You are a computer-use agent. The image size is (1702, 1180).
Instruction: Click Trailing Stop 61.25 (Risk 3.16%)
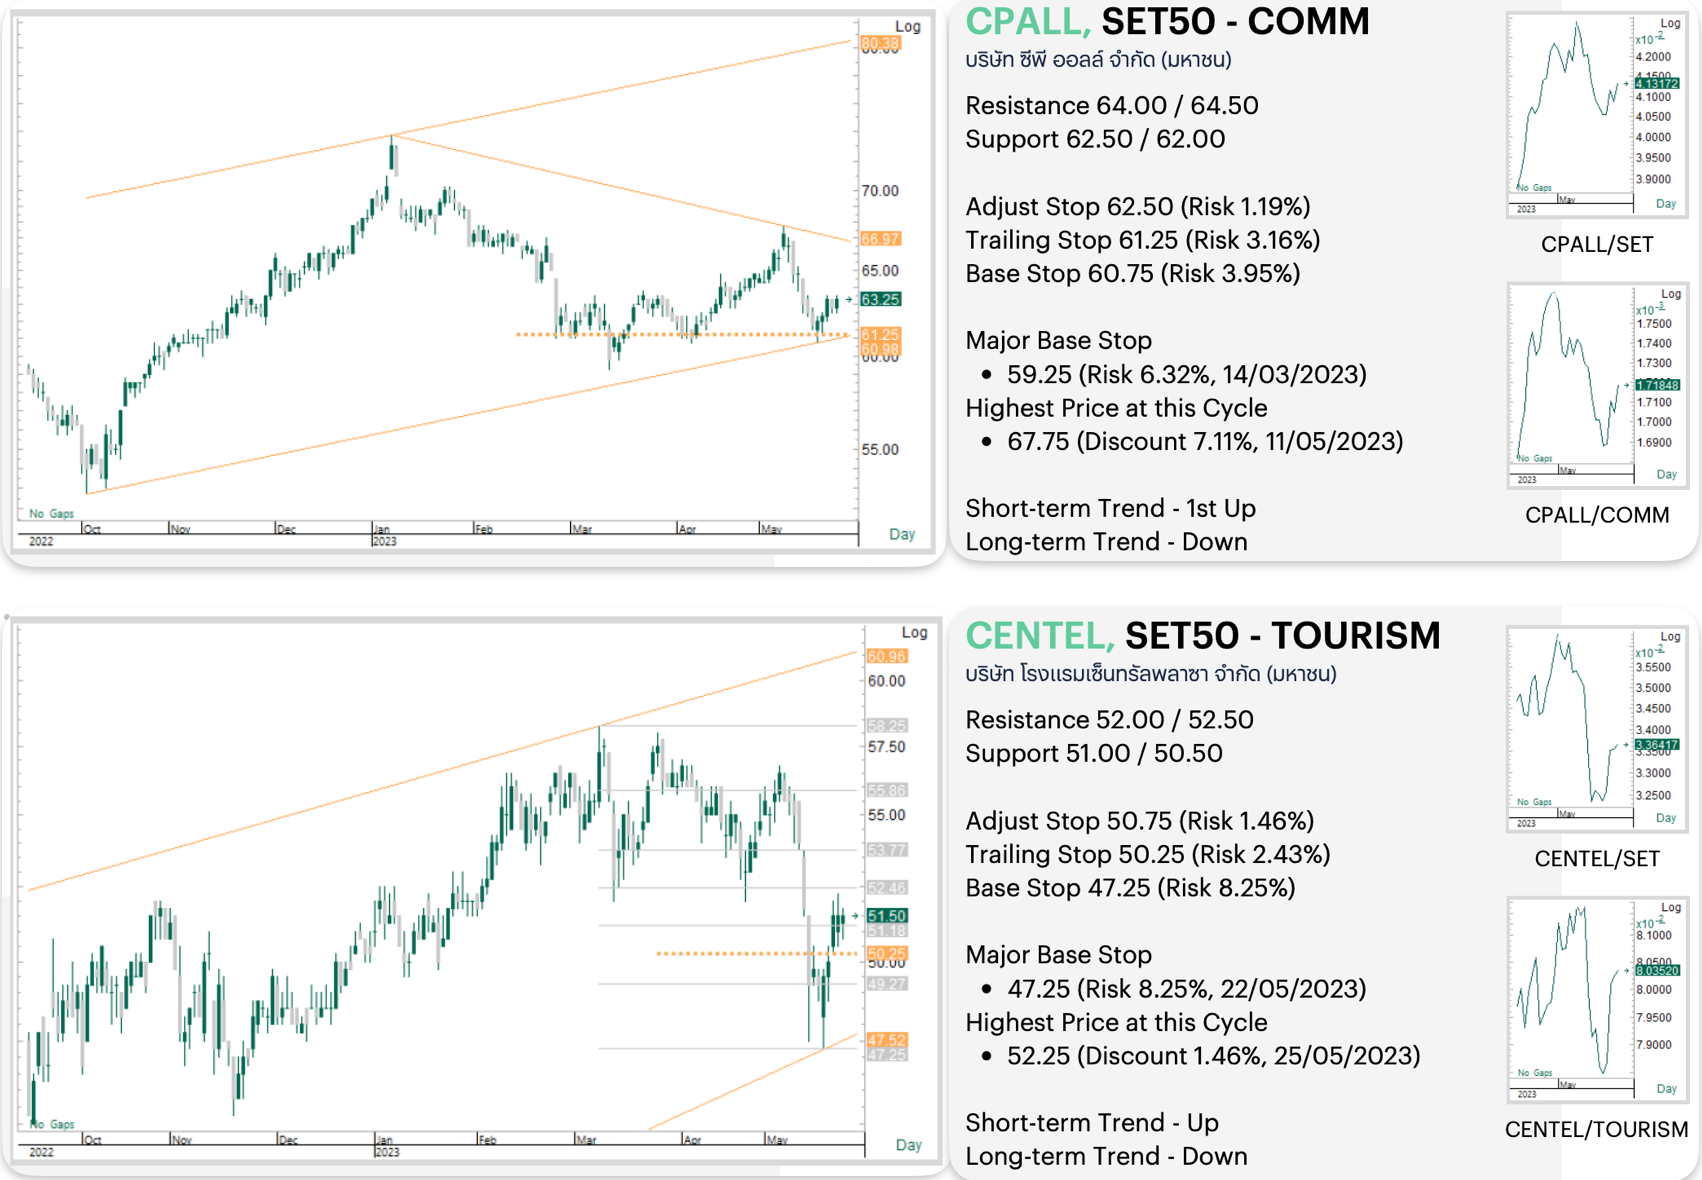tap(1142, 240)
